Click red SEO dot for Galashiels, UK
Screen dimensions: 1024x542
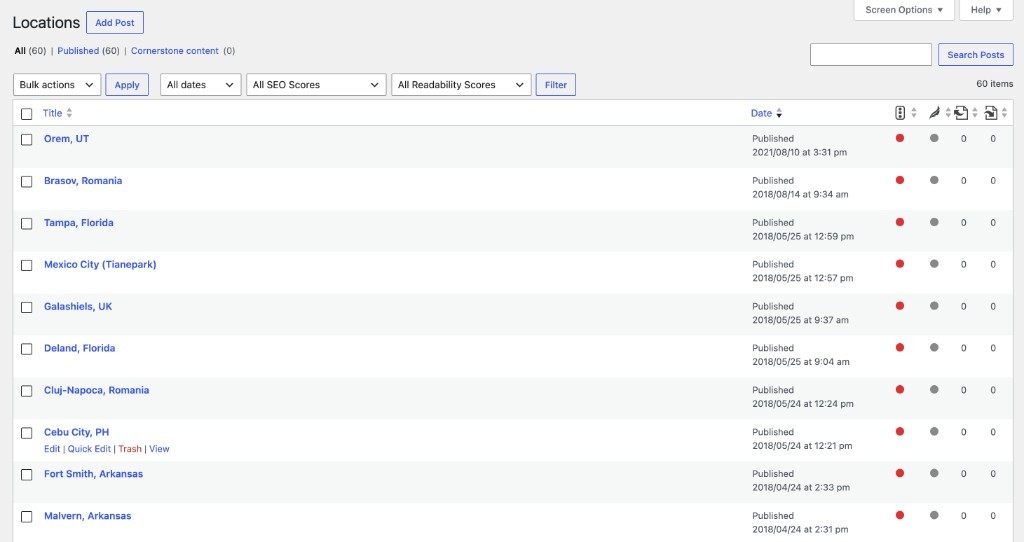[900, 306]
